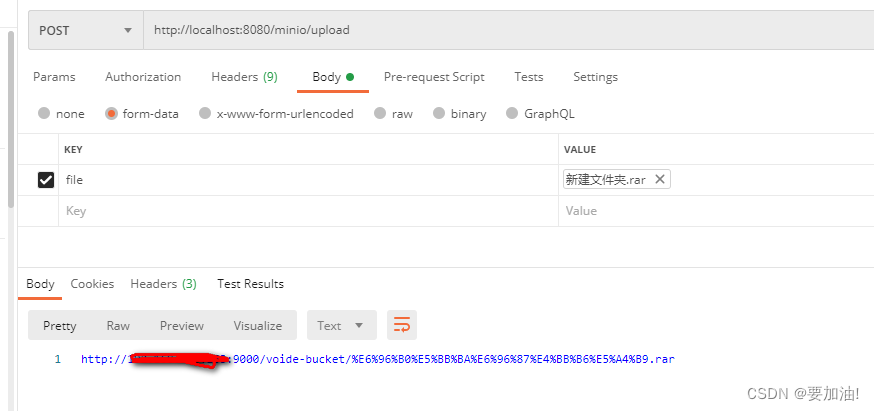Click the request URL field
This screenshot has height=411, width=874.
[508, 30]
